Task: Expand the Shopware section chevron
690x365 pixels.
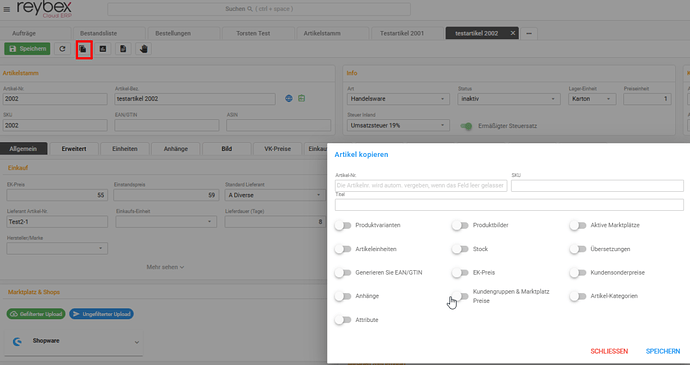Action: pos(137,342)
